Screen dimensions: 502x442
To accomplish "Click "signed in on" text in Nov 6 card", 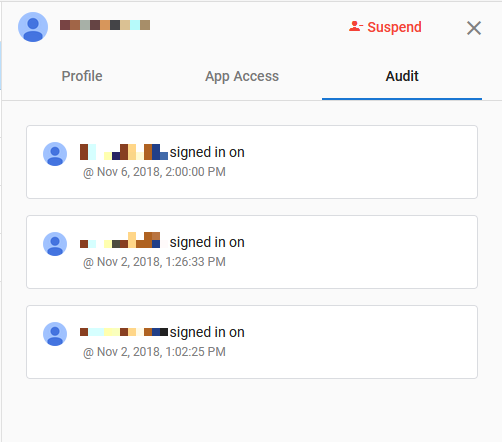I will (207, 153).
